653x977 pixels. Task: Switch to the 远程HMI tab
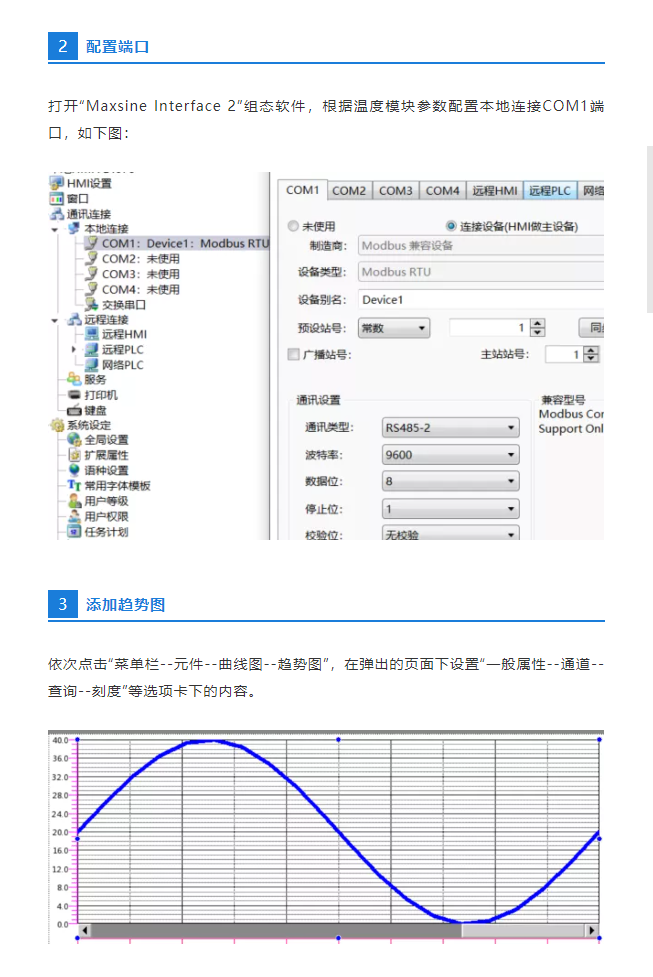click(494, 191)
